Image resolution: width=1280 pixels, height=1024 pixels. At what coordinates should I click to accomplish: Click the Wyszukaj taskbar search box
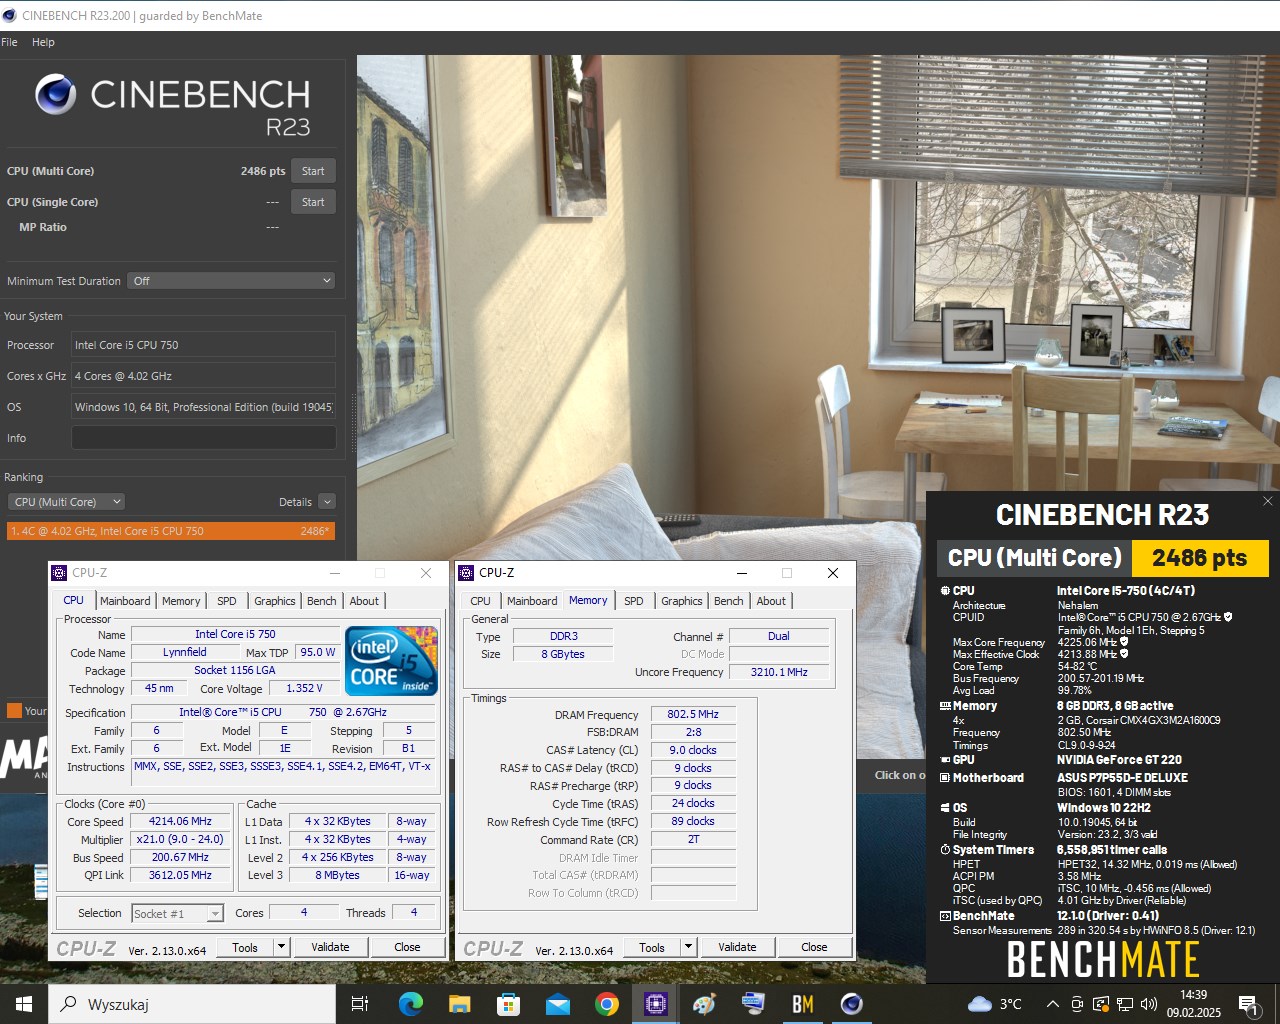[191, 1004]
